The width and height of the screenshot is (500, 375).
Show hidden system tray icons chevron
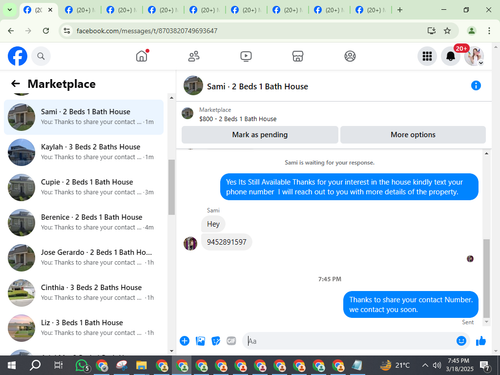[425, 366]
